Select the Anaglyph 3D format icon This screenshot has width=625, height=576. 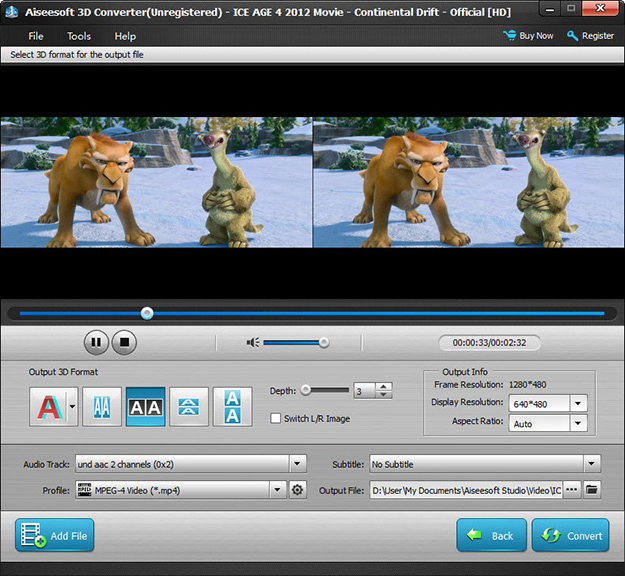[47, 407]
